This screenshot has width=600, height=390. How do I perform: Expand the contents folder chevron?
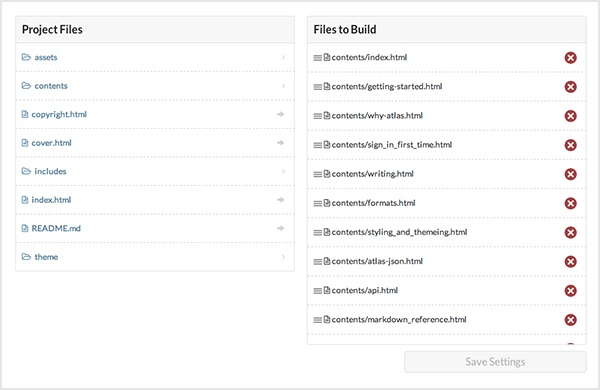point(283,86)
